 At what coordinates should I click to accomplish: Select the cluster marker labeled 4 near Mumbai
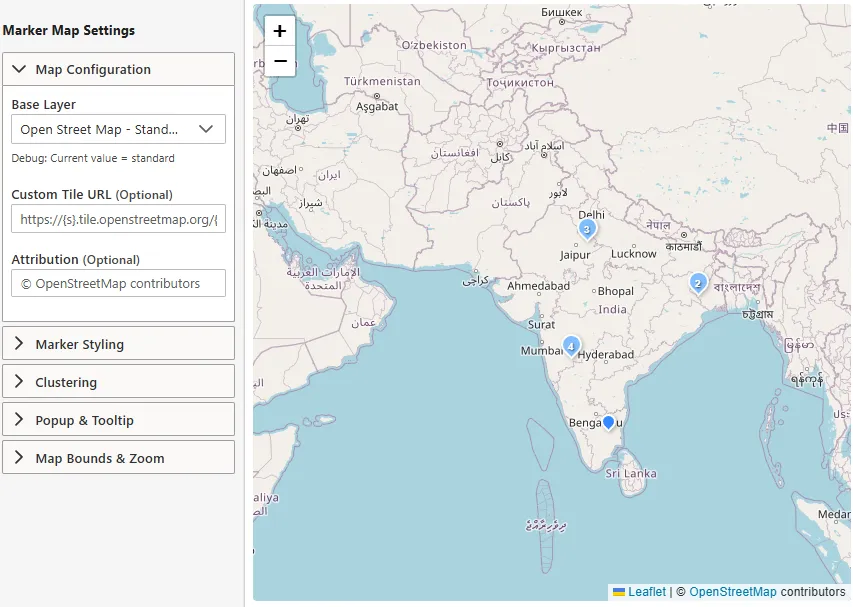571,346
